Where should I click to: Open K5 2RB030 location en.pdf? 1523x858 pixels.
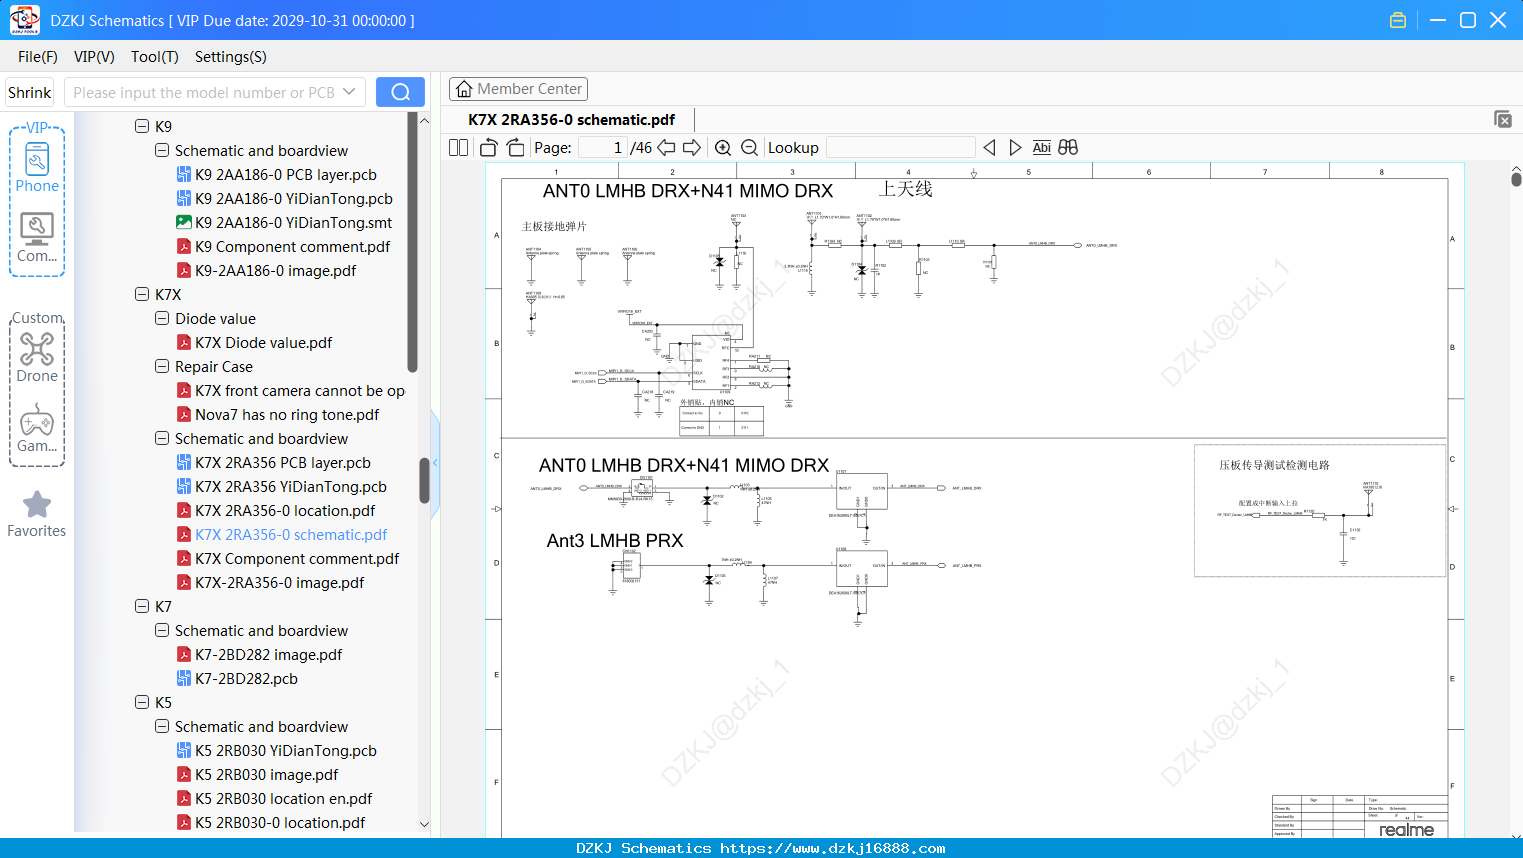pos(284,798)
